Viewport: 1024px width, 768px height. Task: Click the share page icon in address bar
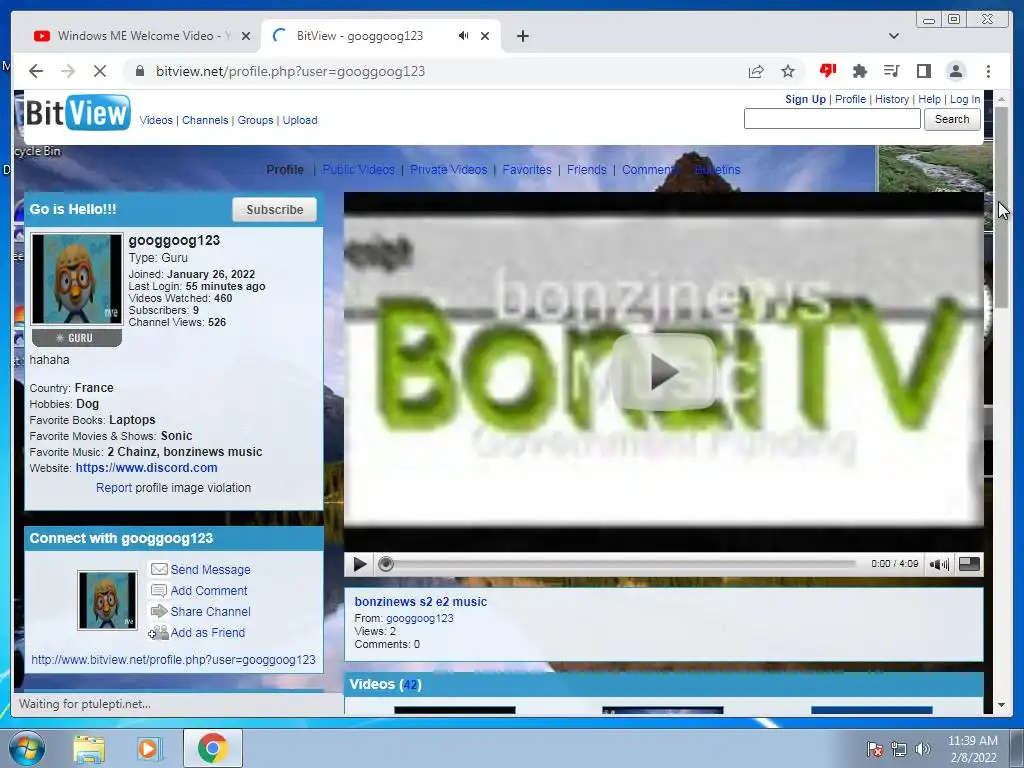756,71
